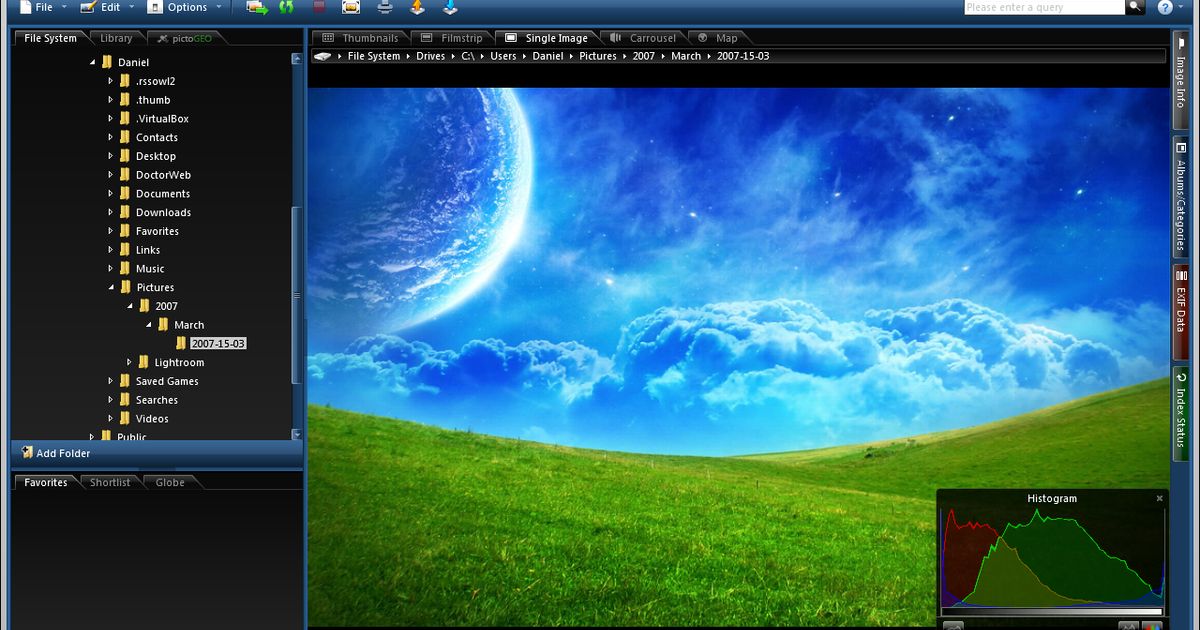Click the import pictures toolbar icon
The height and width of the screenshot is (630, 1200).
[257, 7]
